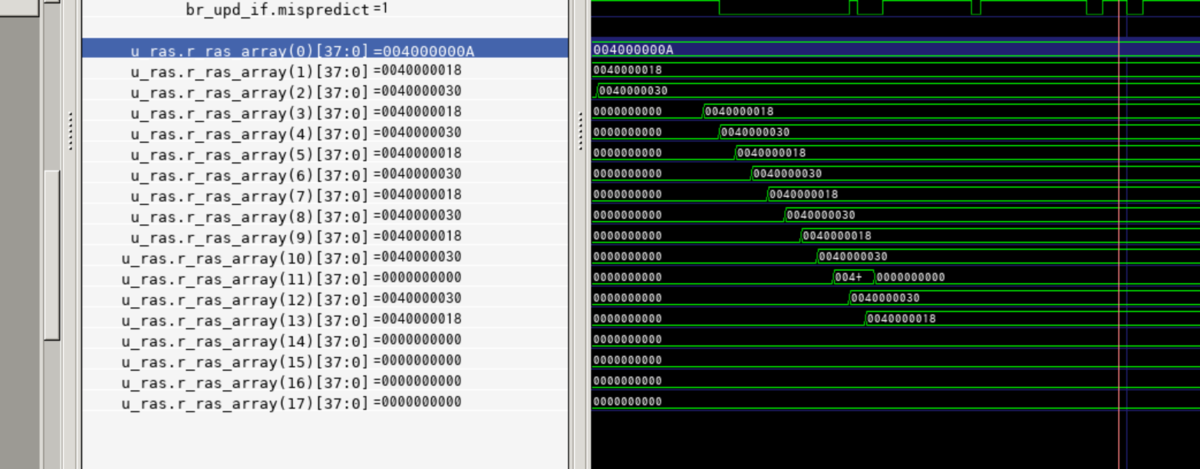Click the initial 0000000000 segment in array(6) waveform
Screen dimensions: 1200x469
click(x=627, y=174)
